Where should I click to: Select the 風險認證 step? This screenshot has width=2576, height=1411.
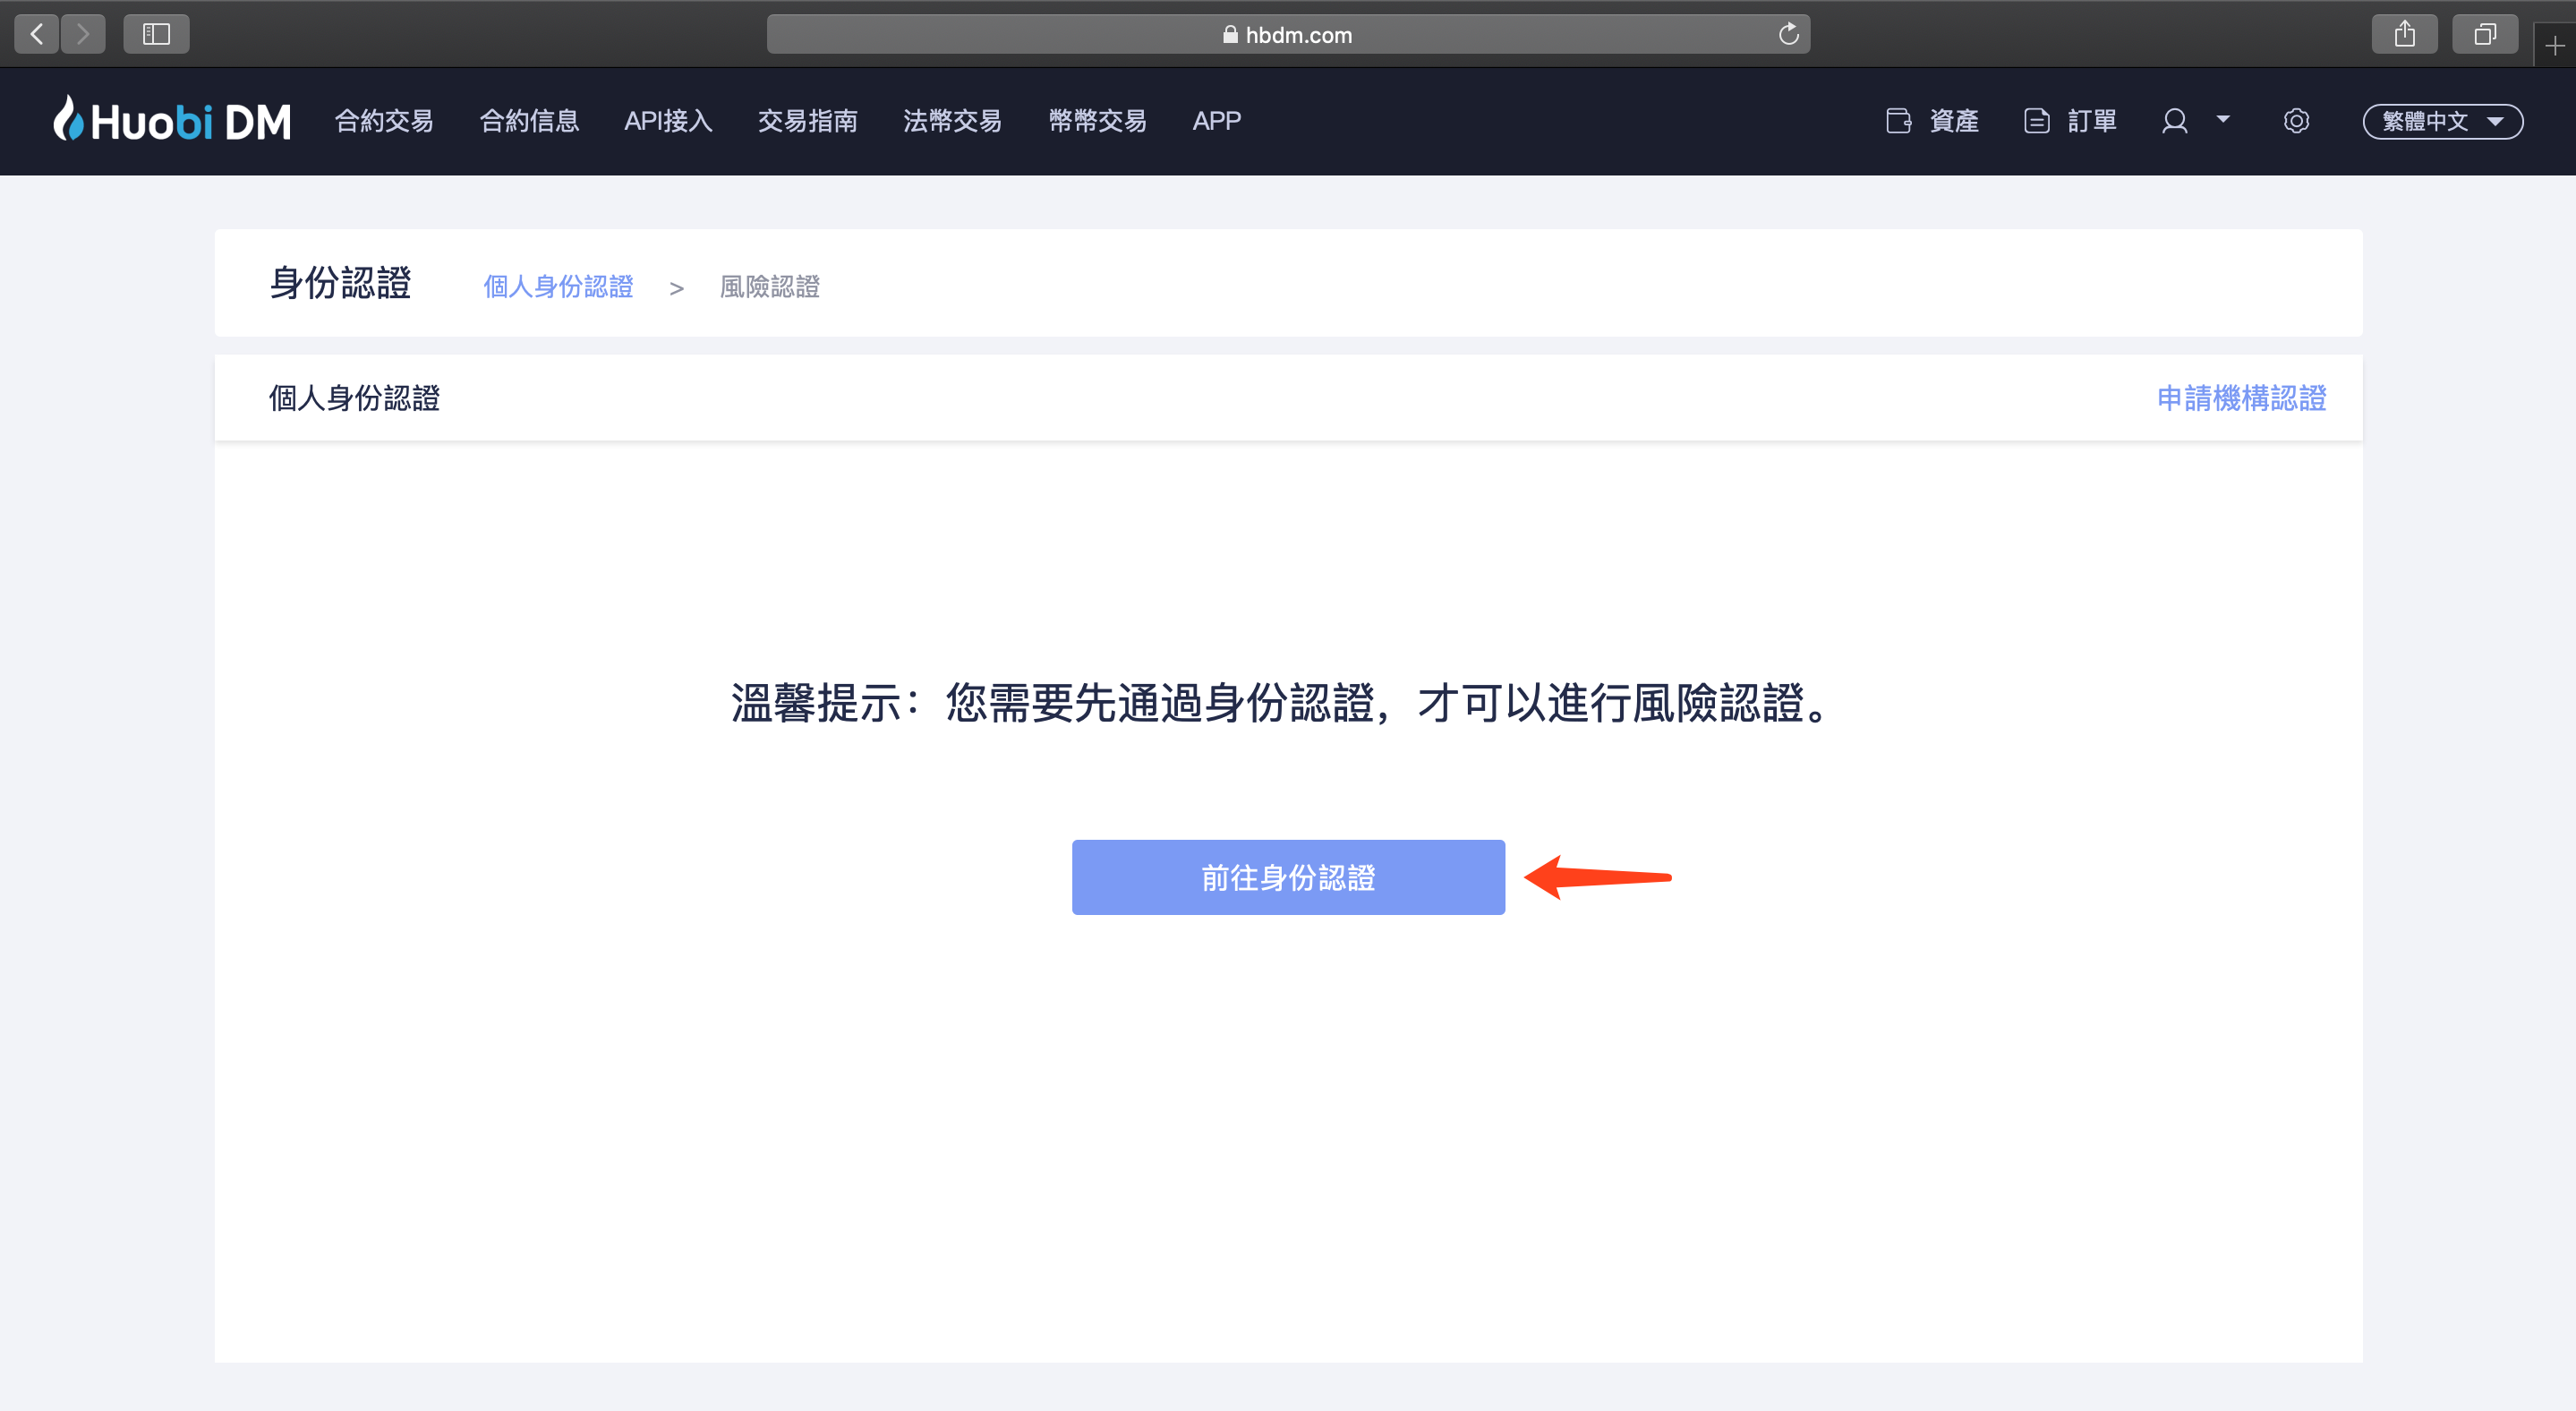(770, 287)
